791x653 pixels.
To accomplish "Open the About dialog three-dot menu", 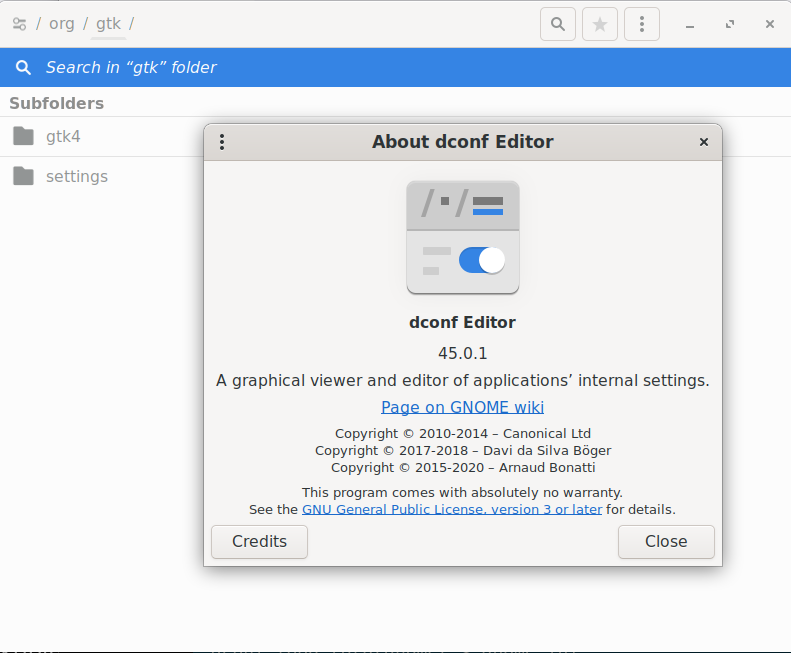I will tap(222, 142).
